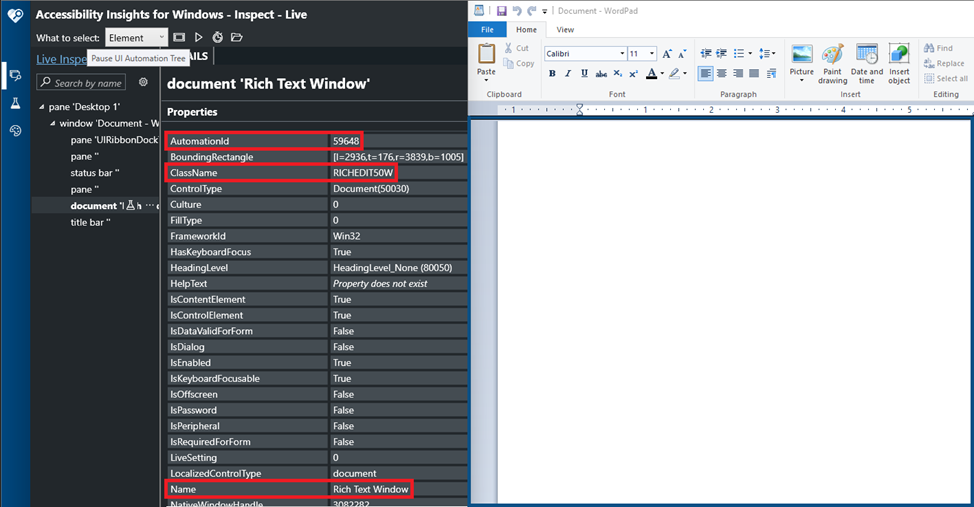Open the Calibri font family dropdown
The width and height of the screenshot is (974, 507).
pos(621,53)
